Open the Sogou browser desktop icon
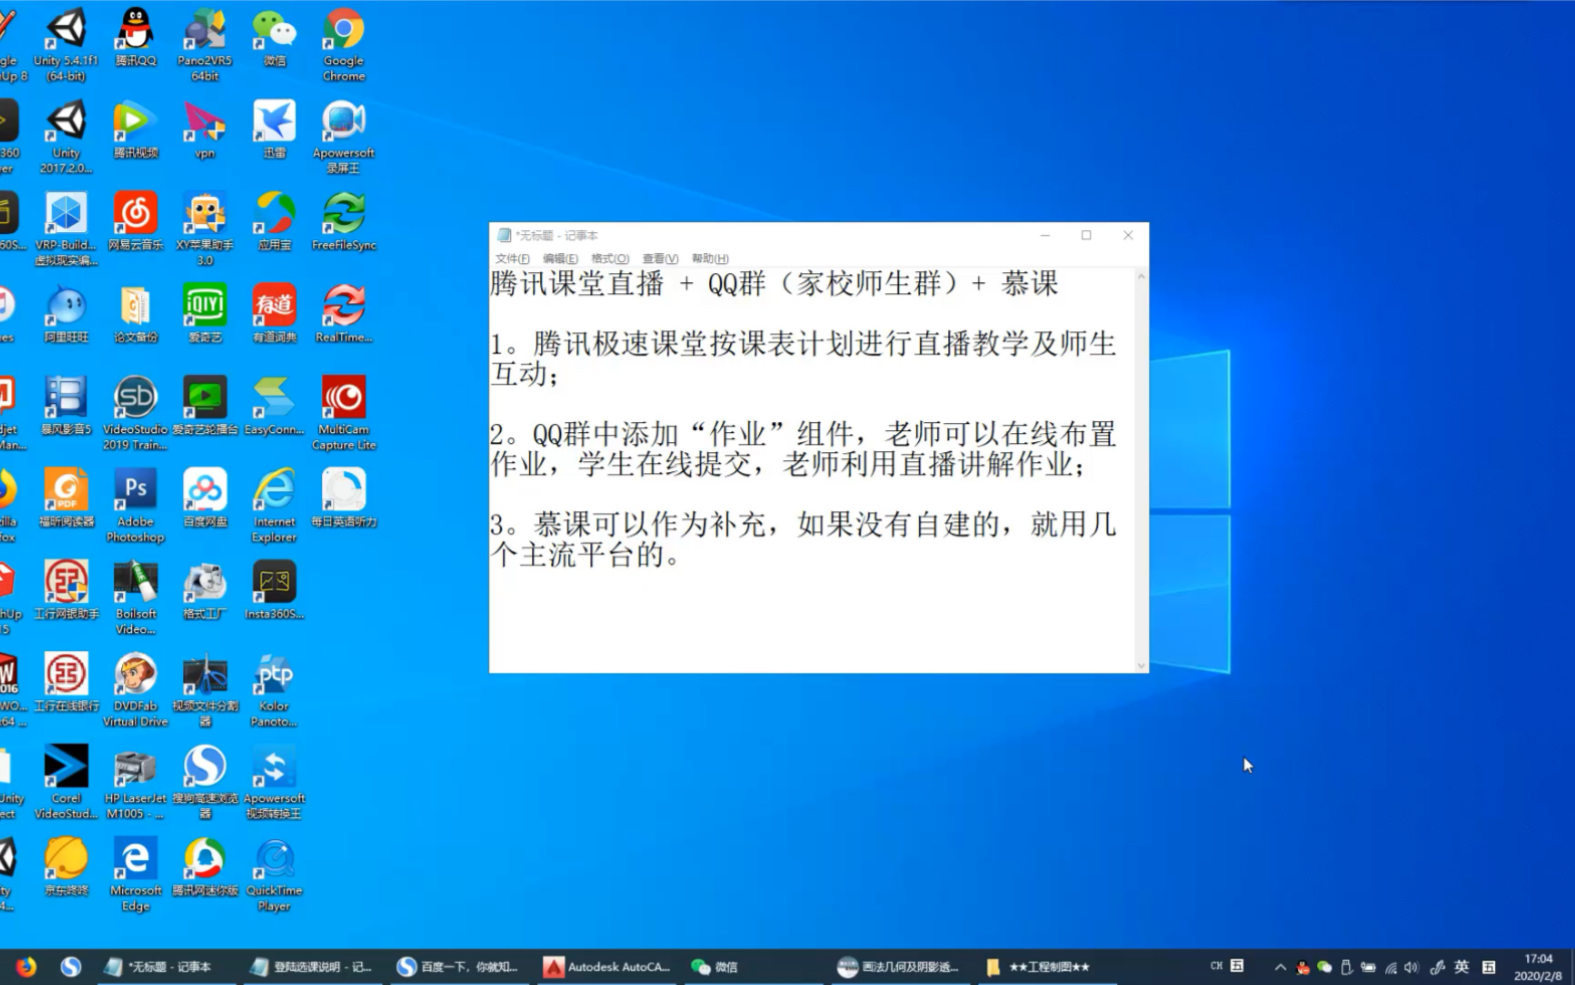1575x985 pixels. click(x=205, y=782)
